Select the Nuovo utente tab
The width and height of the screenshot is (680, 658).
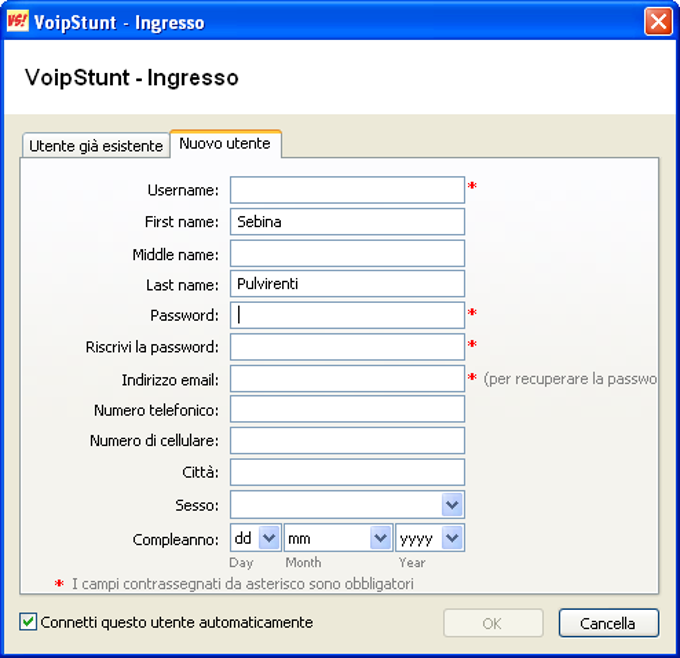coord(226,144)
